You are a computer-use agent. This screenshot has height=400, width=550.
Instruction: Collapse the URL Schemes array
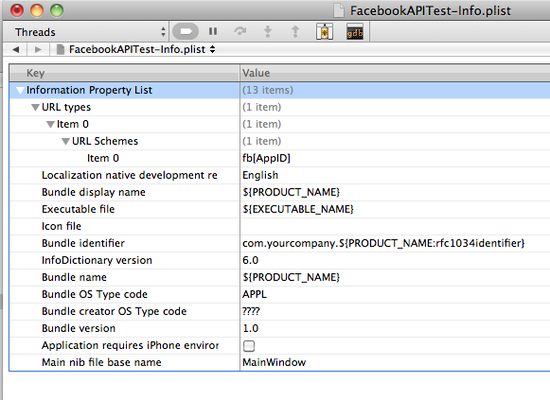tap(66, 141)
